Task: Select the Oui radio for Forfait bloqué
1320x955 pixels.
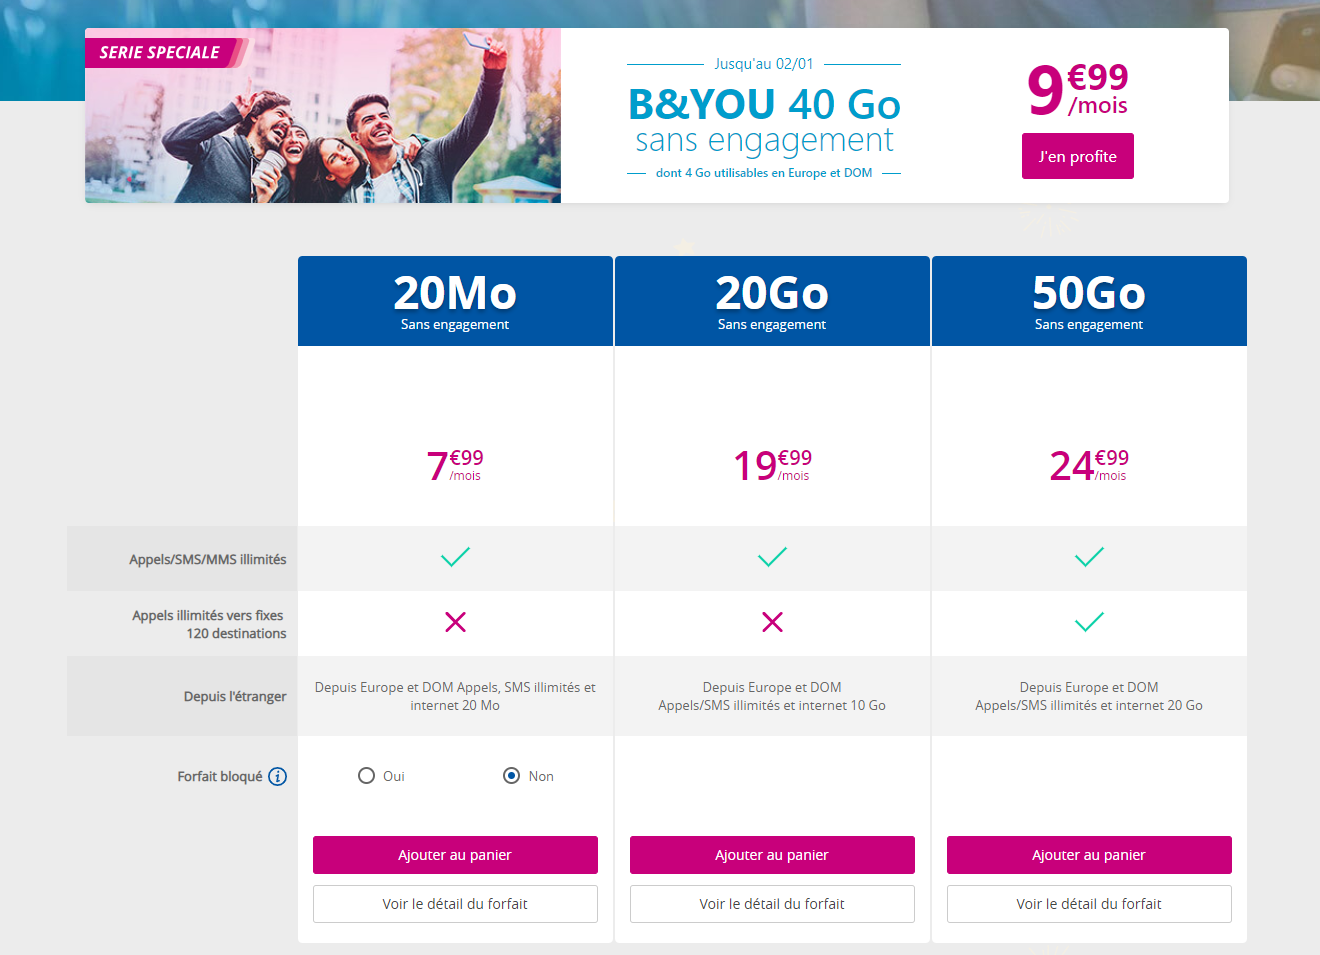Action: click(366, 776)
